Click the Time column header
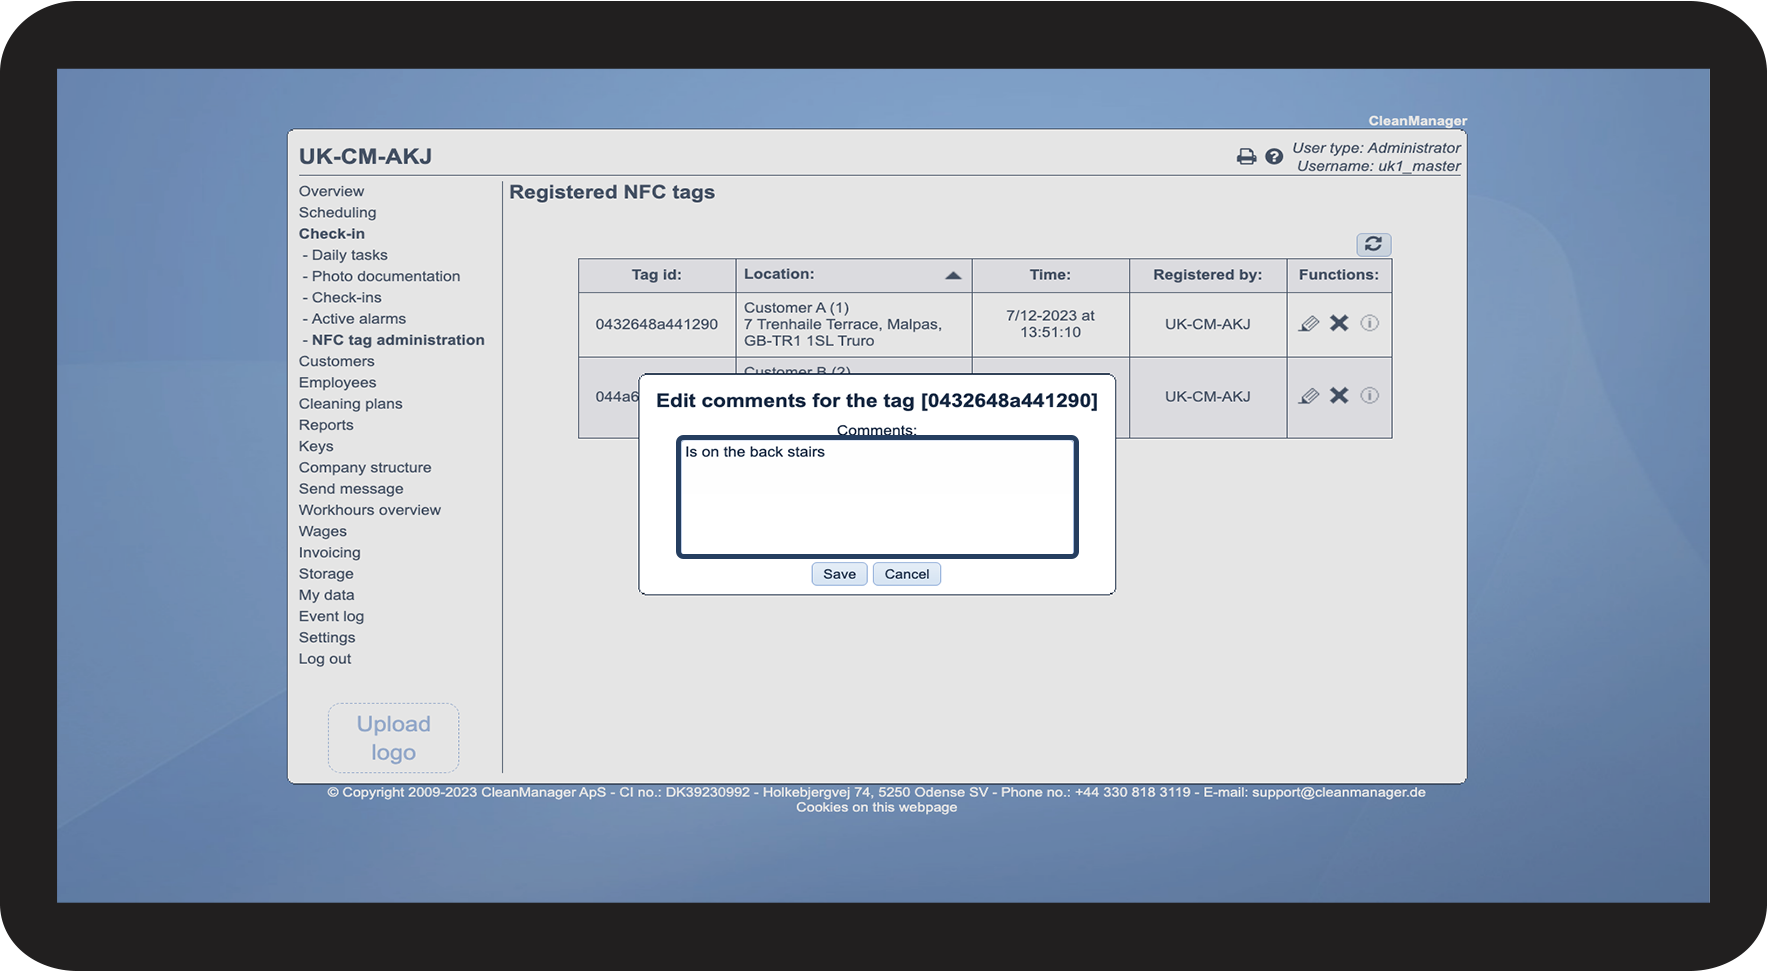1767x971 pixels. pos(1050,275)
